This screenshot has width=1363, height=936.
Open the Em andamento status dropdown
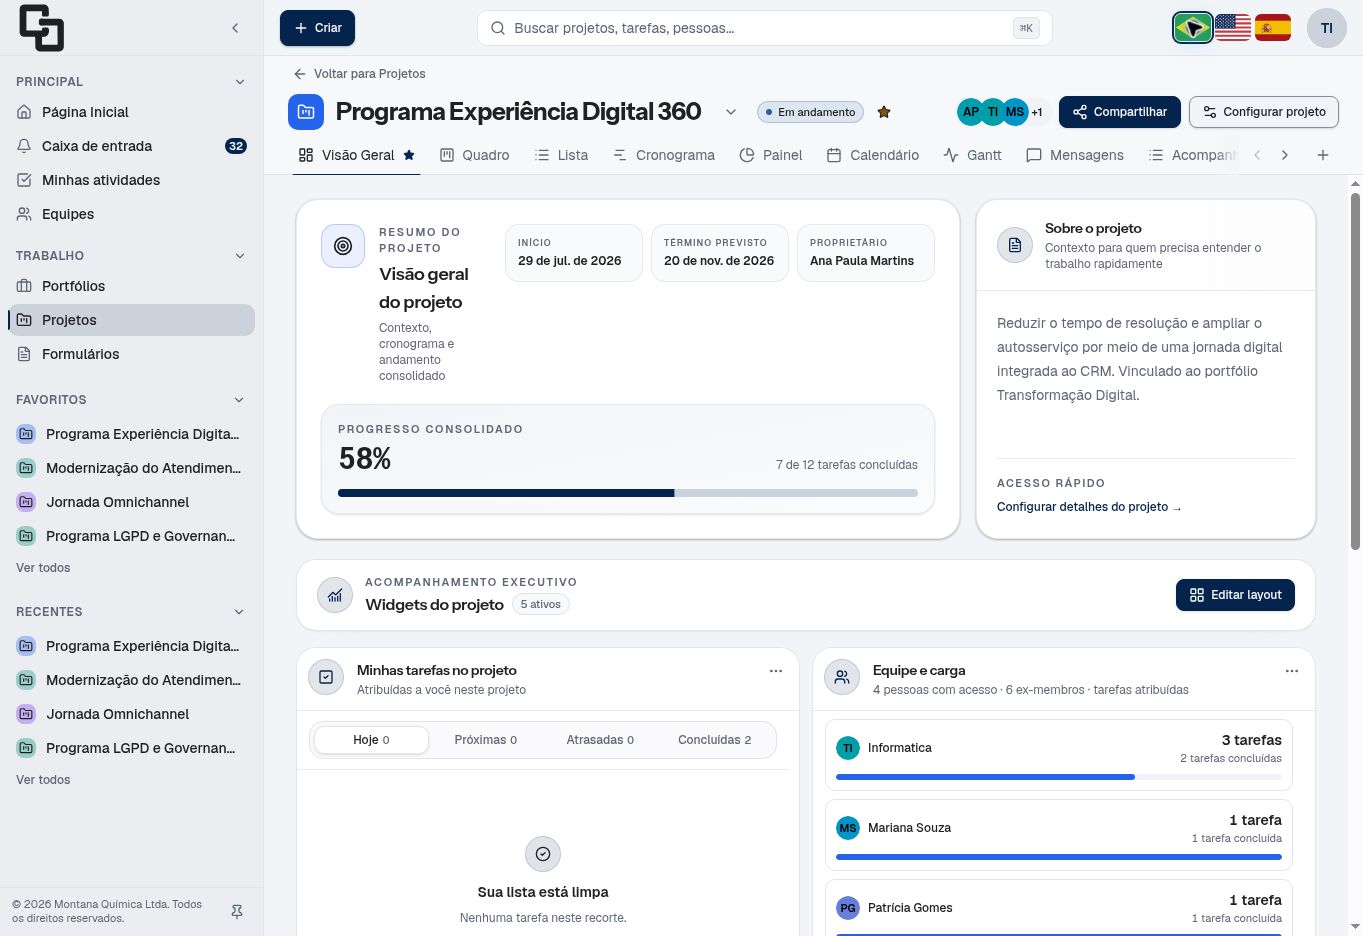[810, 112]
